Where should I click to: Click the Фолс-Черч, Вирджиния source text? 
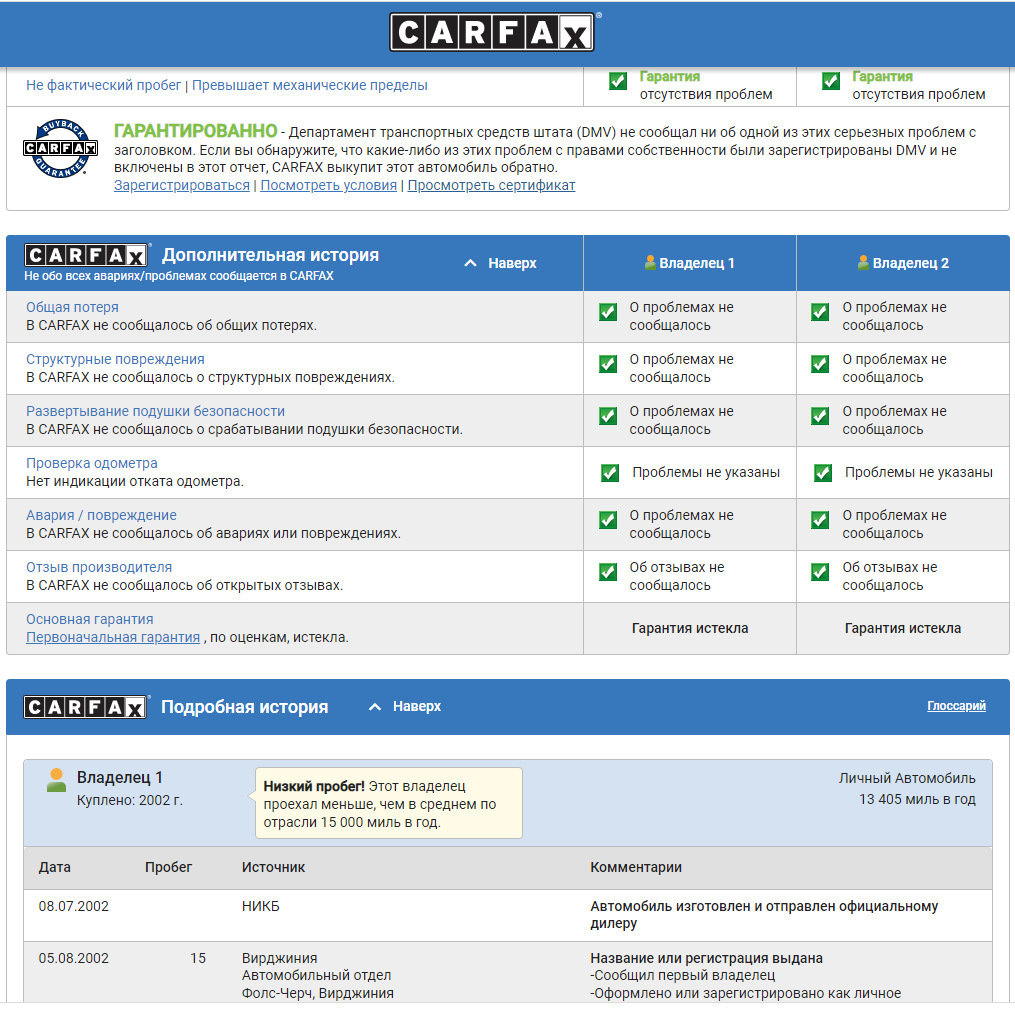point(318,993)
